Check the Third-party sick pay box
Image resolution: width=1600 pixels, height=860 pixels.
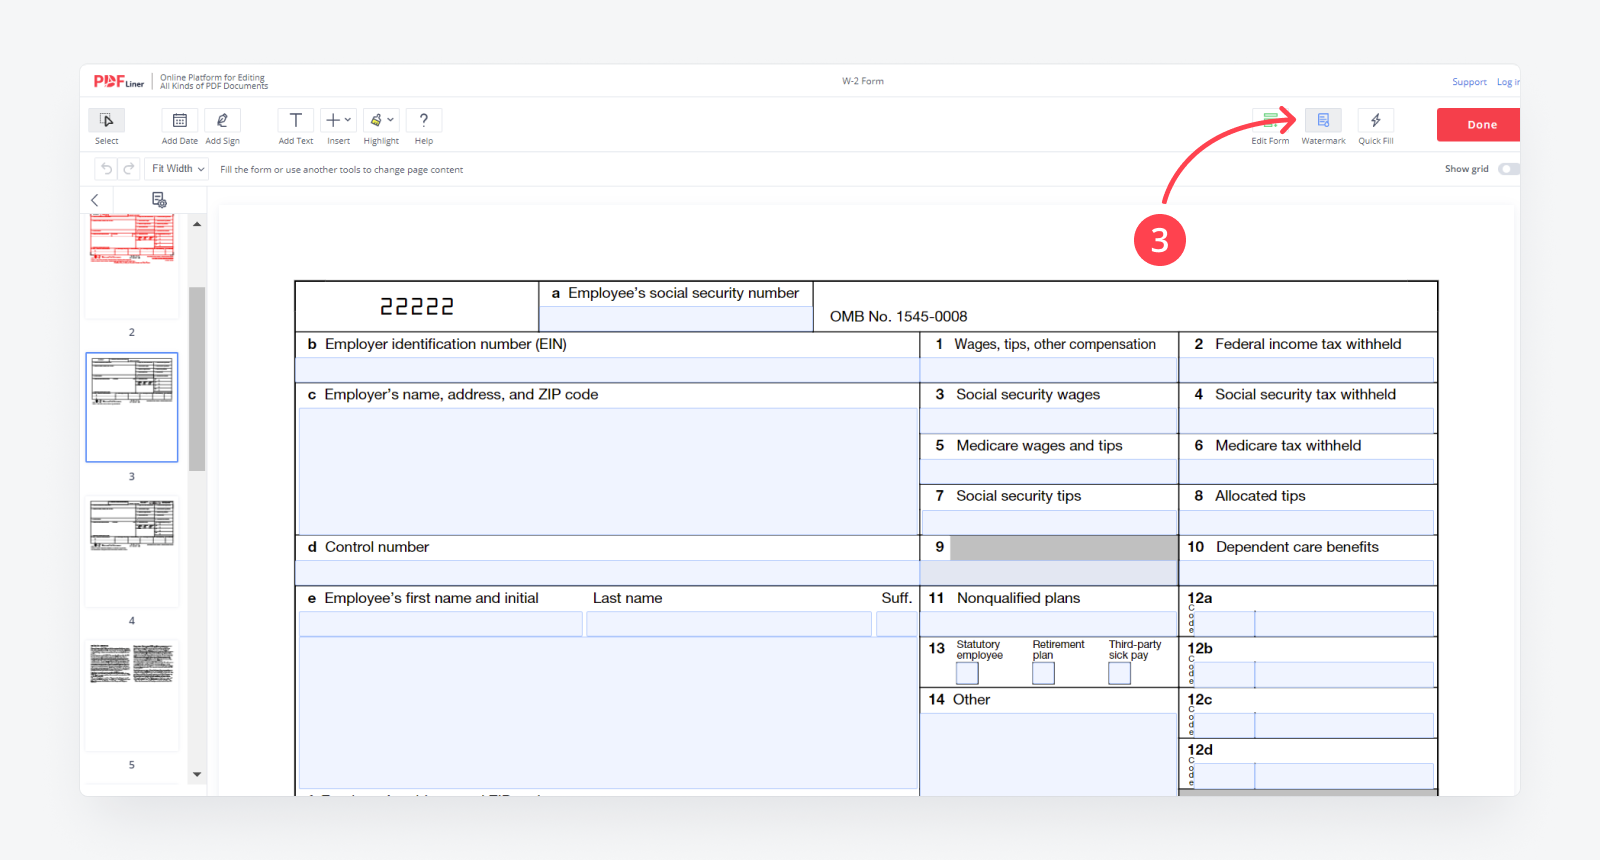tap(1119, 674)
